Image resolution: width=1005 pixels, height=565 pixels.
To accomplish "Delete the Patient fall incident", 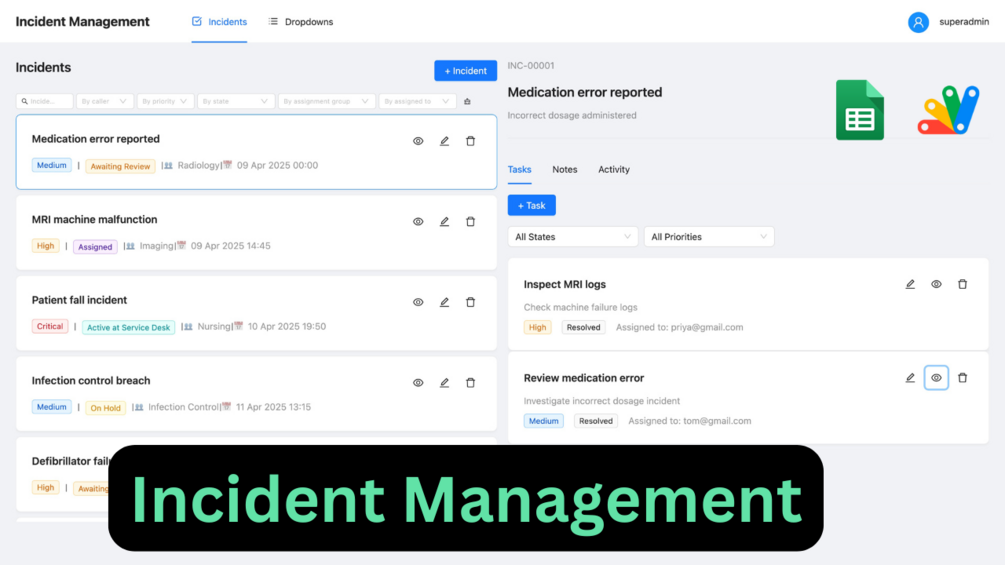I will pos(470,302).
